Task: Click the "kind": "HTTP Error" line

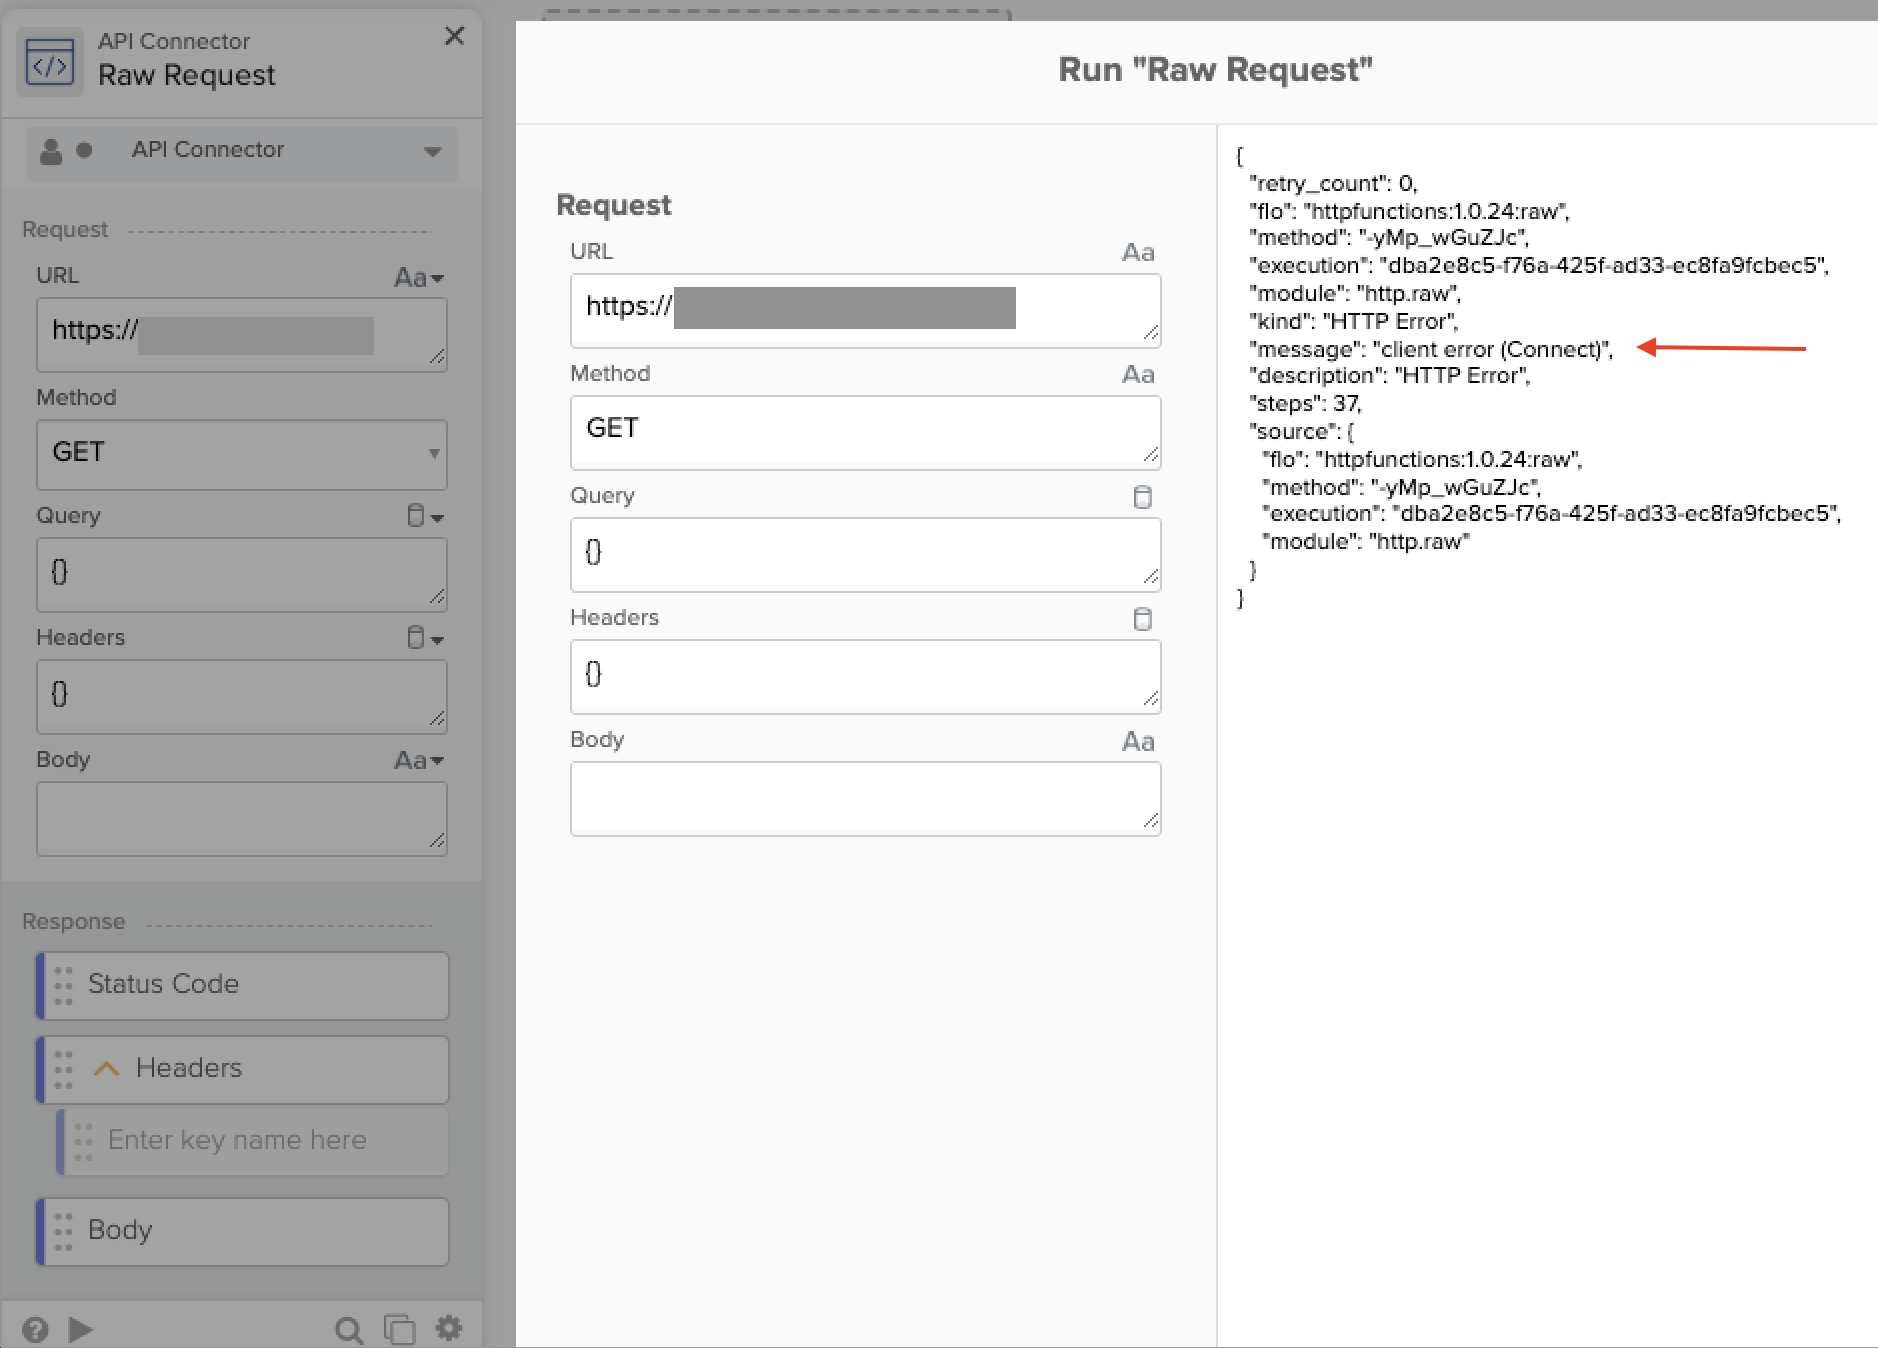Action: (1353, 321)
